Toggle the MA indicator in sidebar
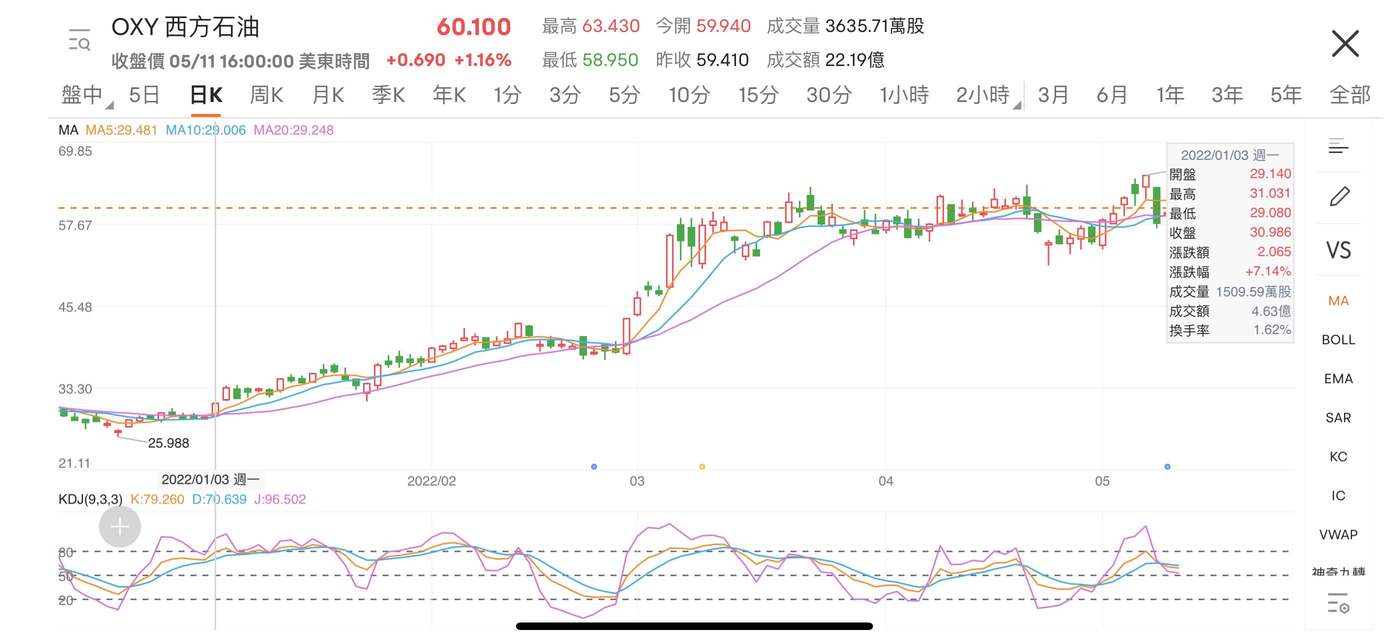 click(x=1338, y=300)
